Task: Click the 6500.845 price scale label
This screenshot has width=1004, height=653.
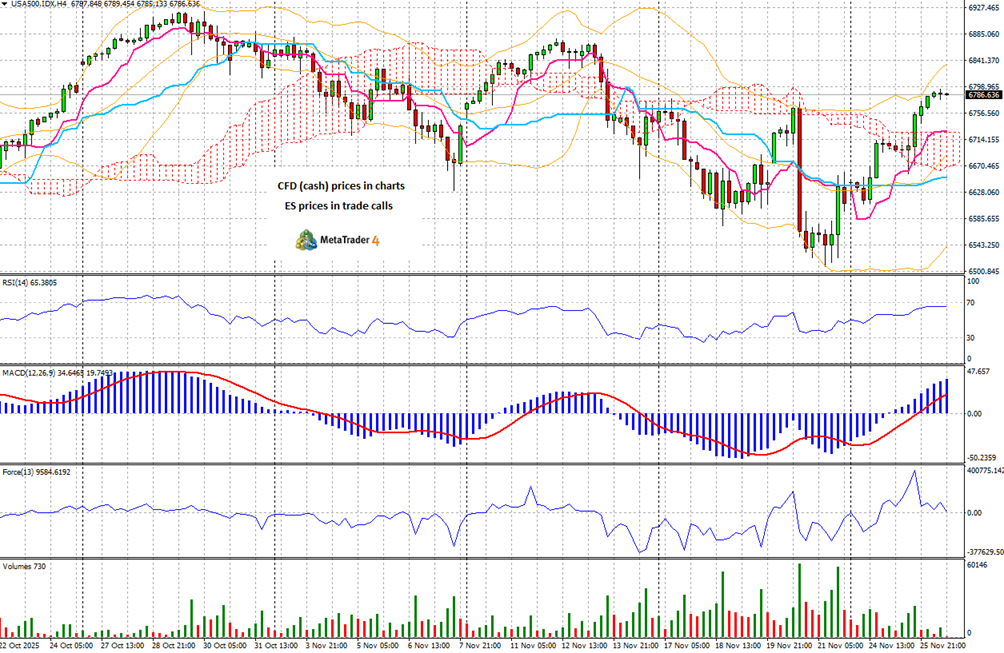Action: click(x=984, y=271)
